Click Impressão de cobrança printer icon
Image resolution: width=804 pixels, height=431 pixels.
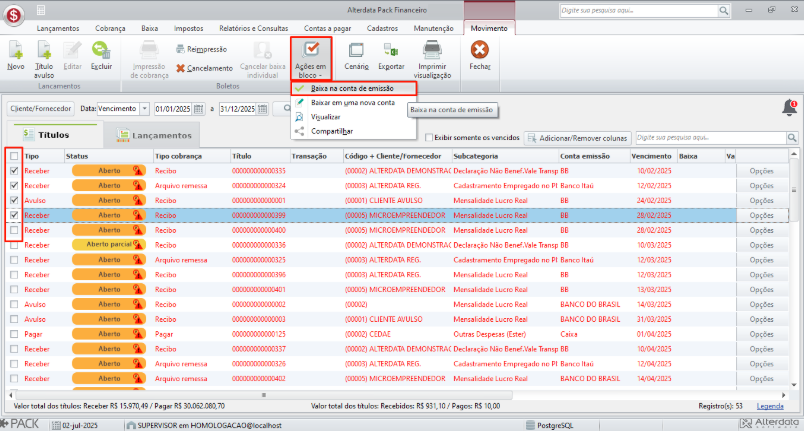point(149,50)
